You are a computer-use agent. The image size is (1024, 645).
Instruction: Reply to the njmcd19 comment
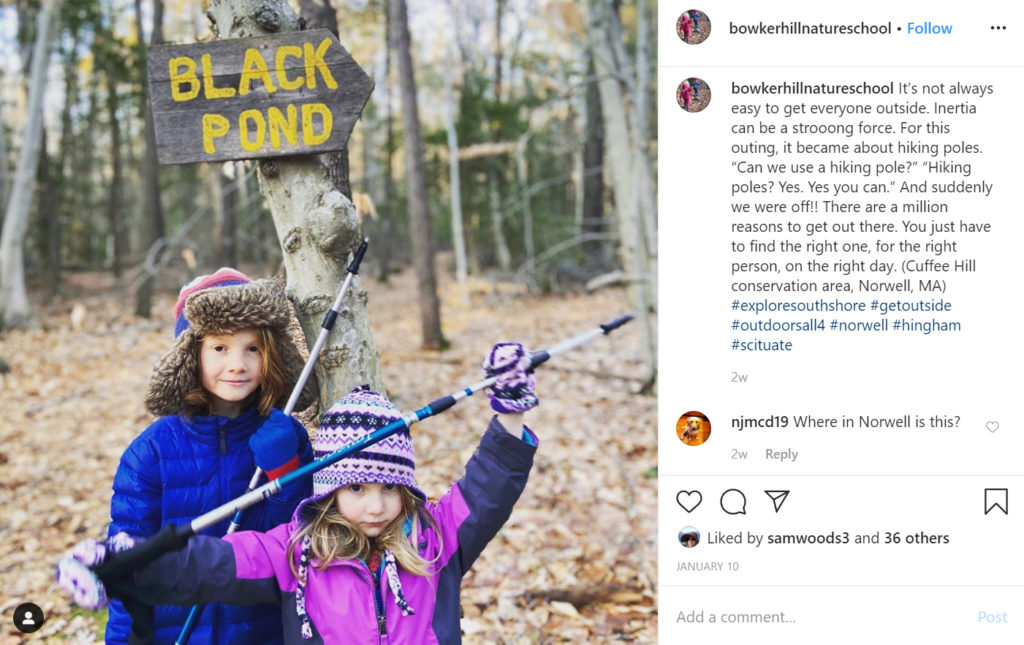coord(781,454)
